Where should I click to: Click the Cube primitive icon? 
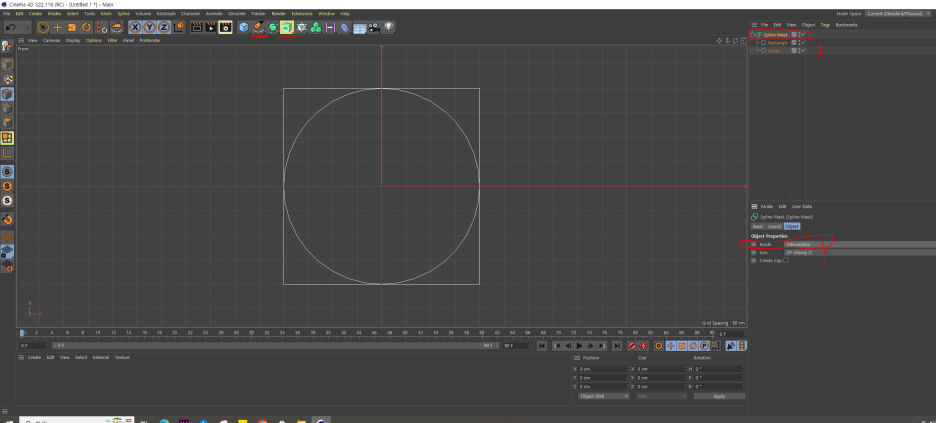coord(244,27)
